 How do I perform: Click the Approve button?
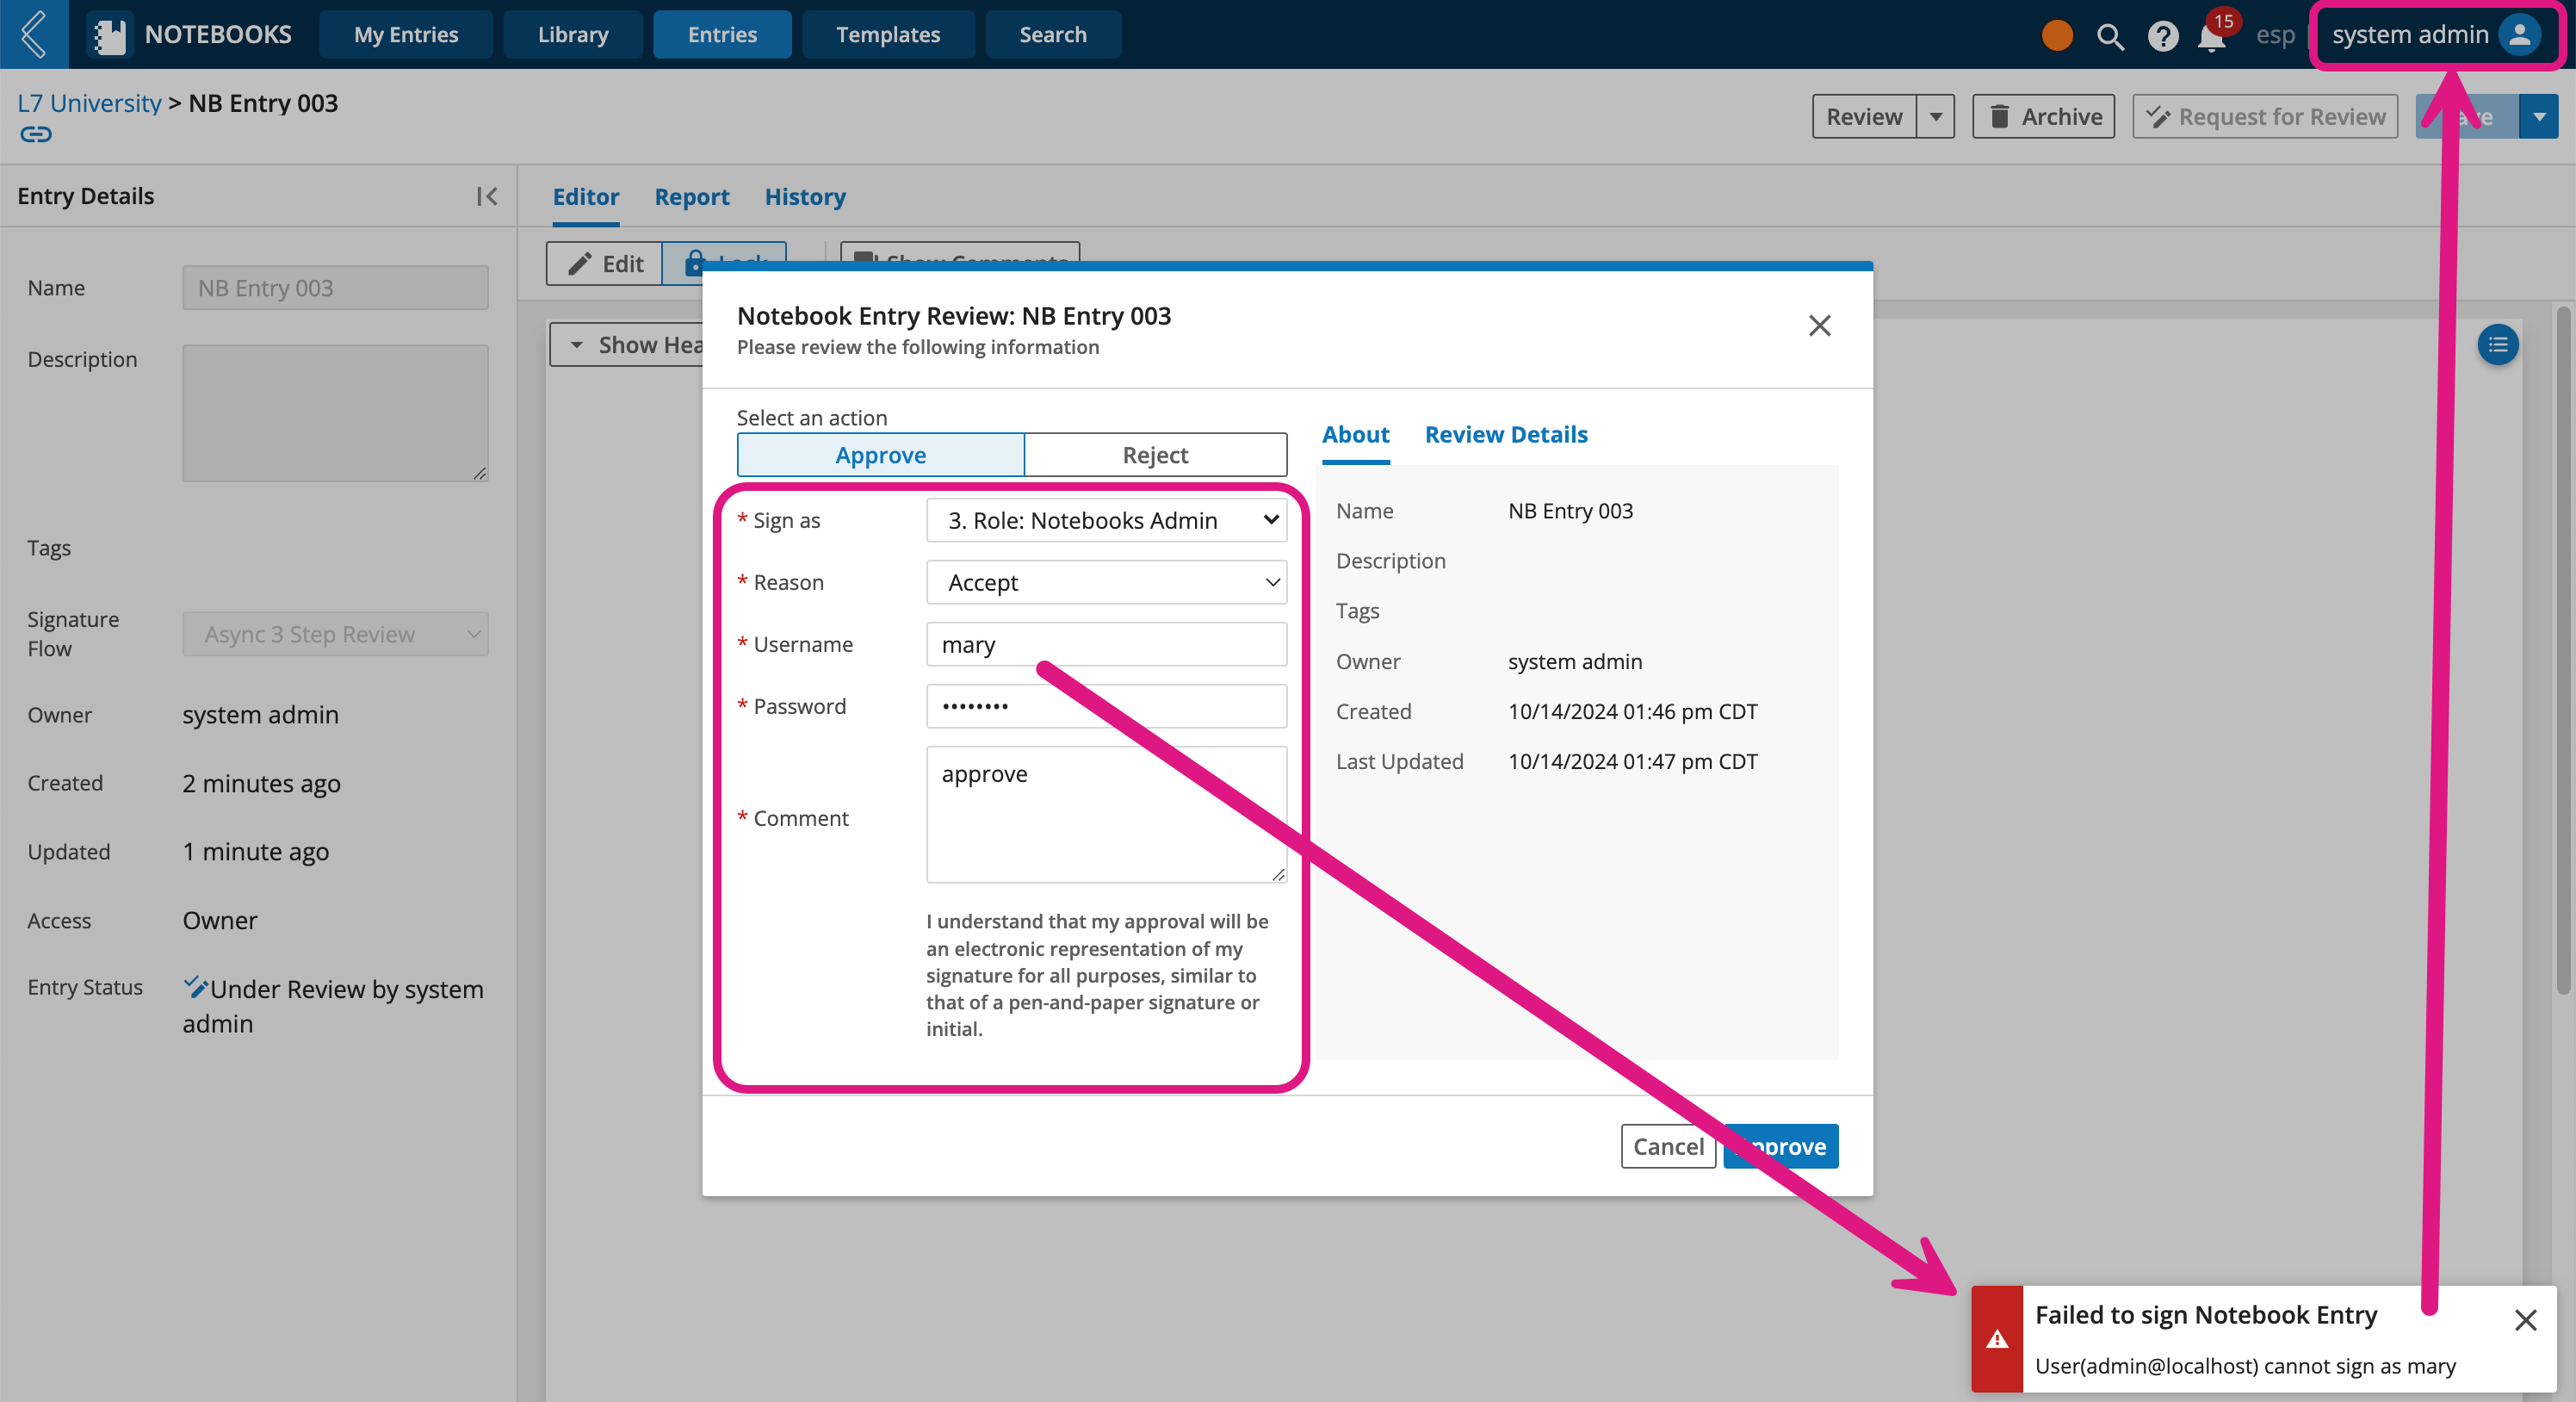(x=1779, y=1146)
